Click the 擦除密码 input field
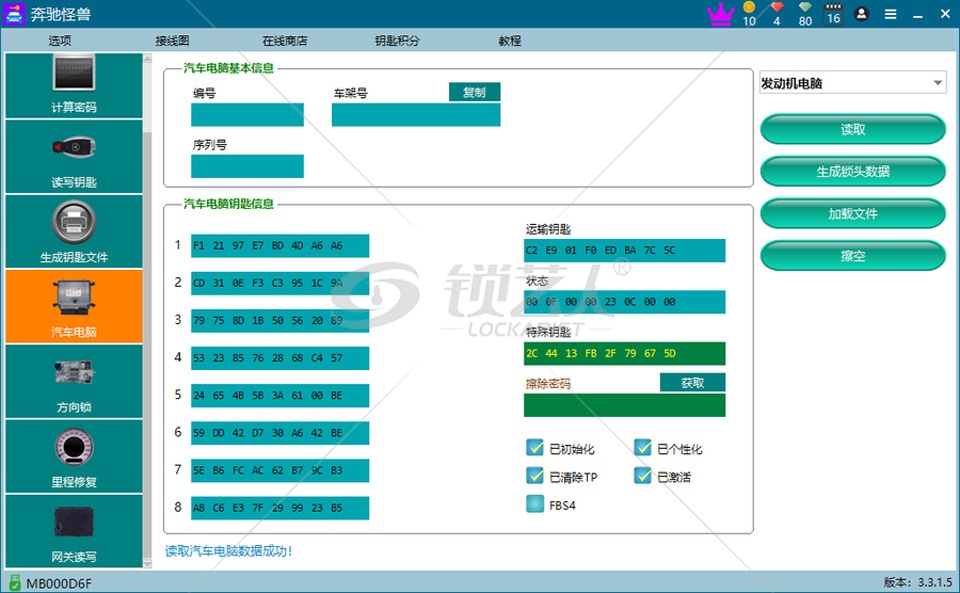The width and height of the screenshot is (960, 593). [x=624, y=405]
